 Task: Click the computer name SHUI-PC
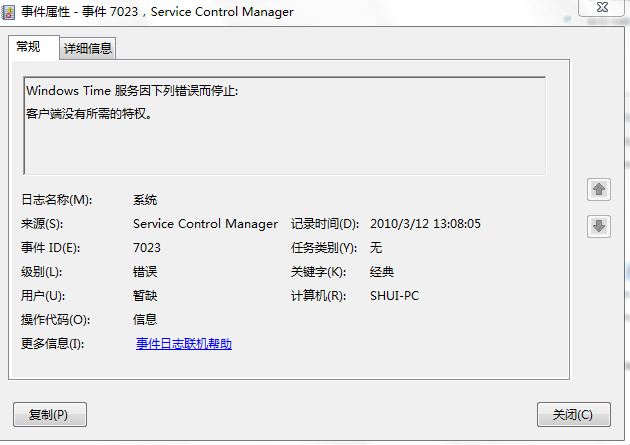pyautogui.click(x=394, y=296)
